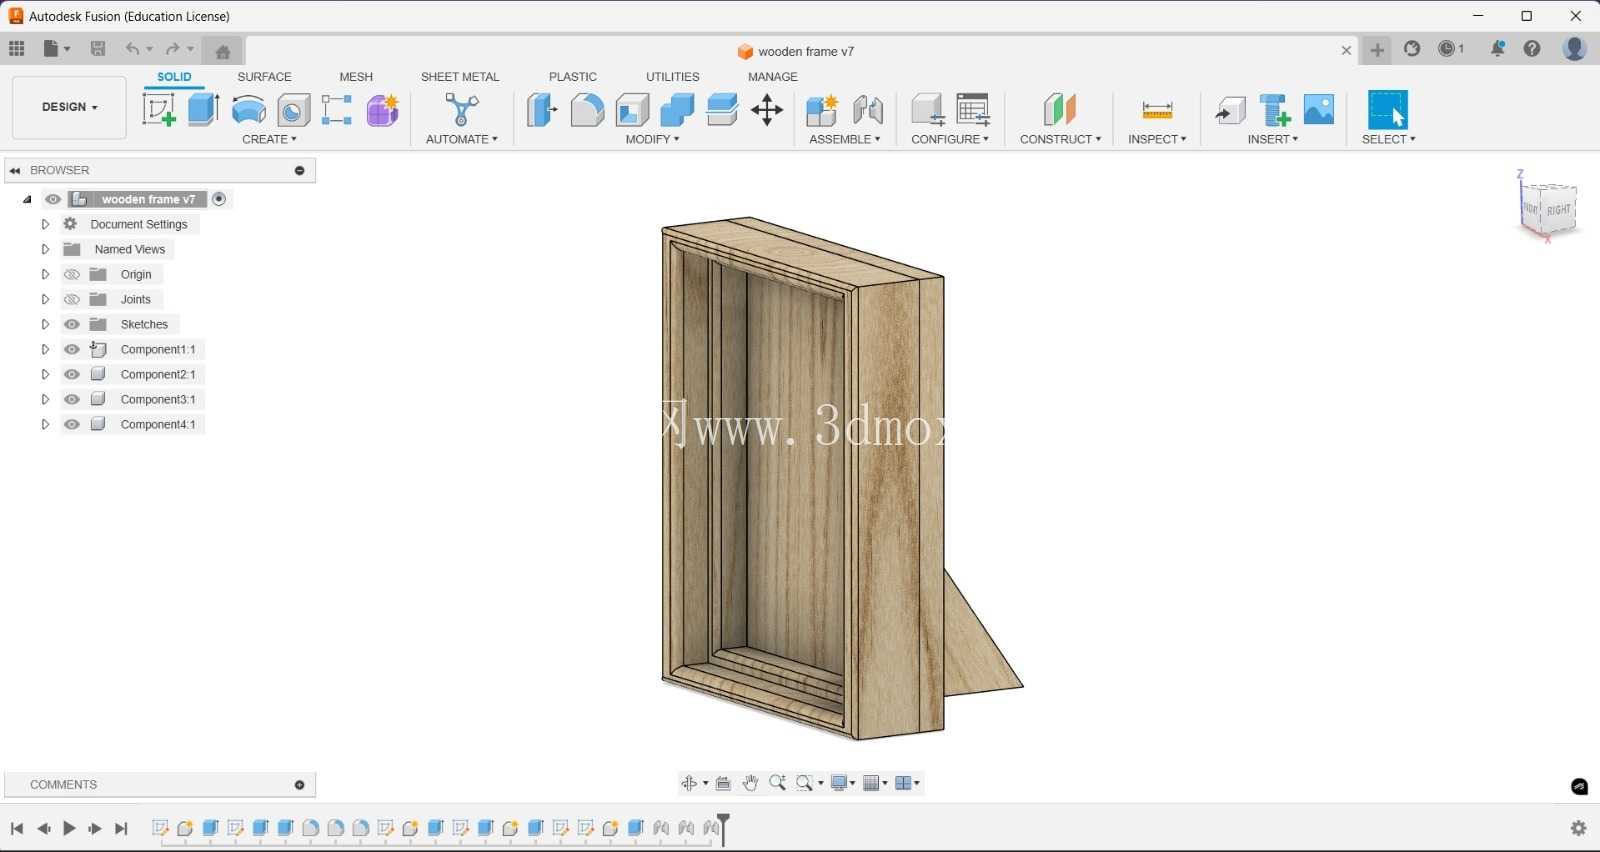Hide Component2:1 using its eye icon
Screen dimensions: 1600x852
click(72, 374)
